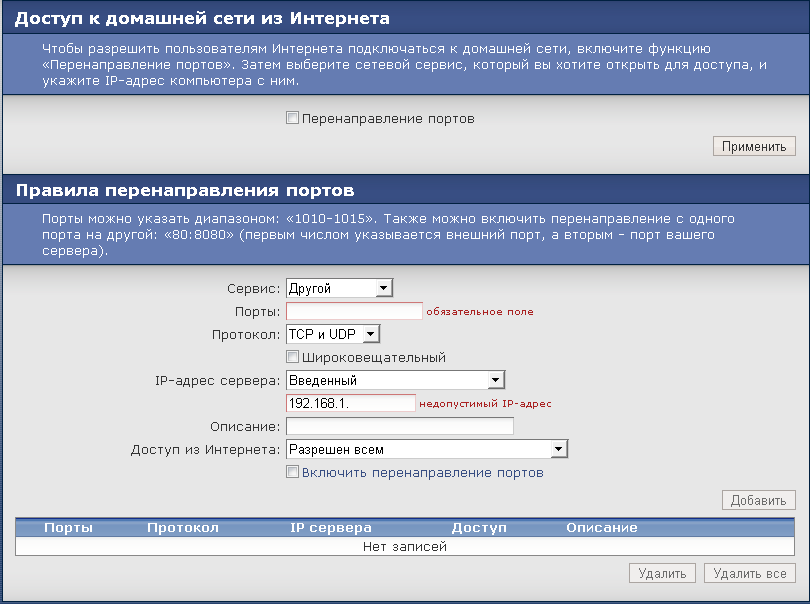Open the Сервис dropdown showing Другой
Image resolution: width=810 pixels, height=604 pixels.
[340, 288]
